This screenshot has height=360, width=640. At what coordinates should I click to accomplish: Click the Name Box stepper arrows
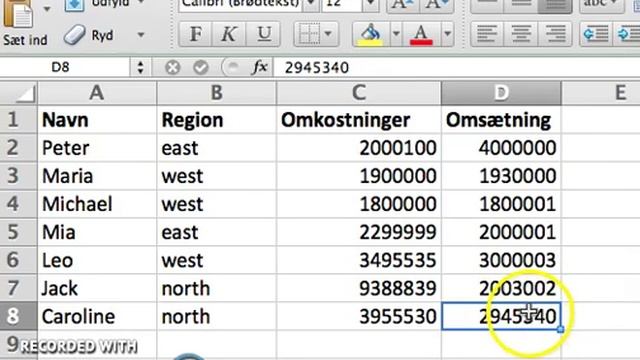140,67
